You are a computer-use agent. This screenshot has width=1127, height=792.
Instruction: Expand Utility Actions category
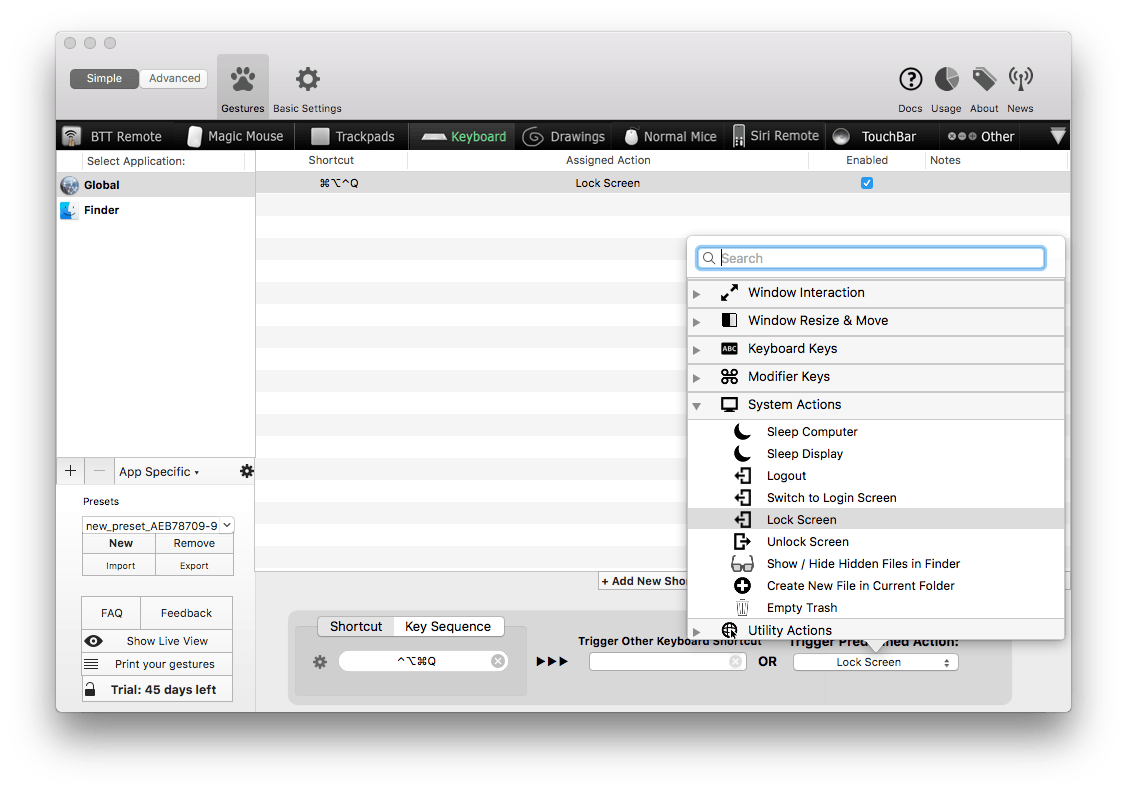coord(696,632)
